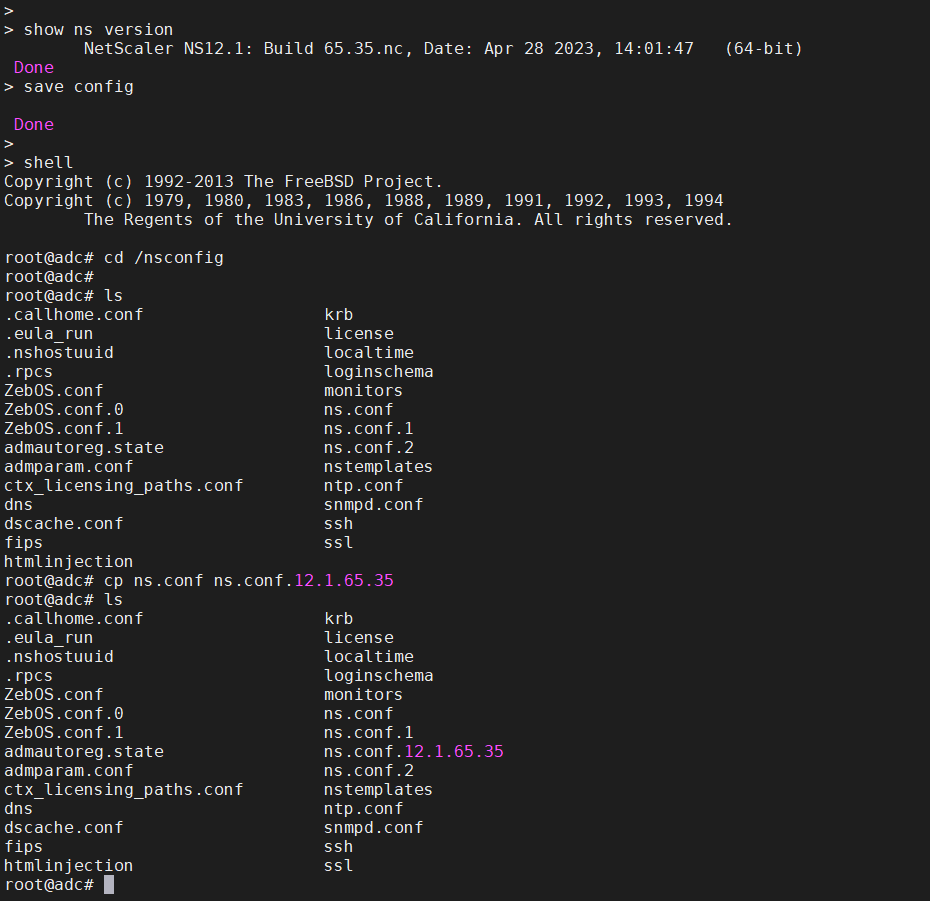The image size is (930, 901).
Task: Click the Regents of University of California line
Action: point(408,219)
